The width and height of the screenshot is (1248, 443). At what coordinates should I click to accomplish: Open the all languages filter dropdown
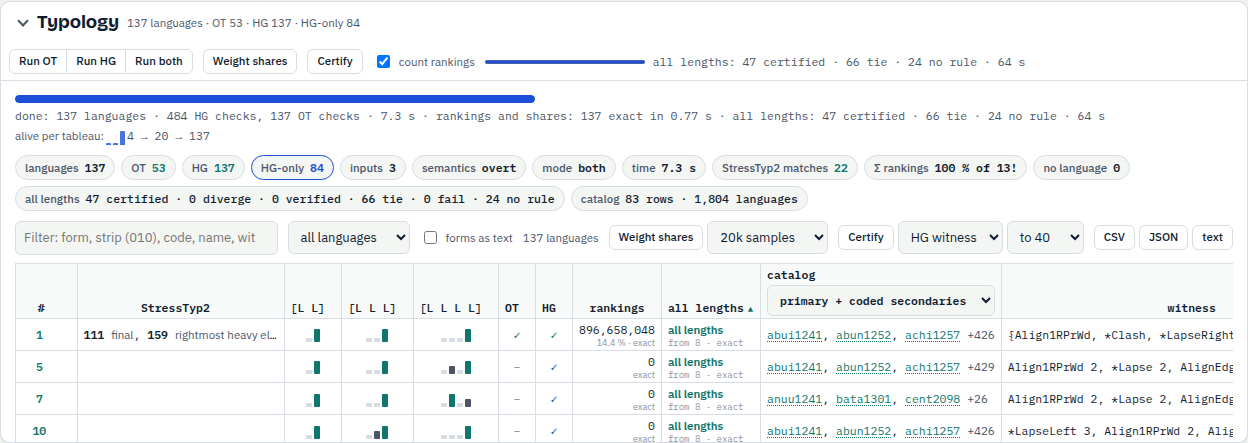349,238
